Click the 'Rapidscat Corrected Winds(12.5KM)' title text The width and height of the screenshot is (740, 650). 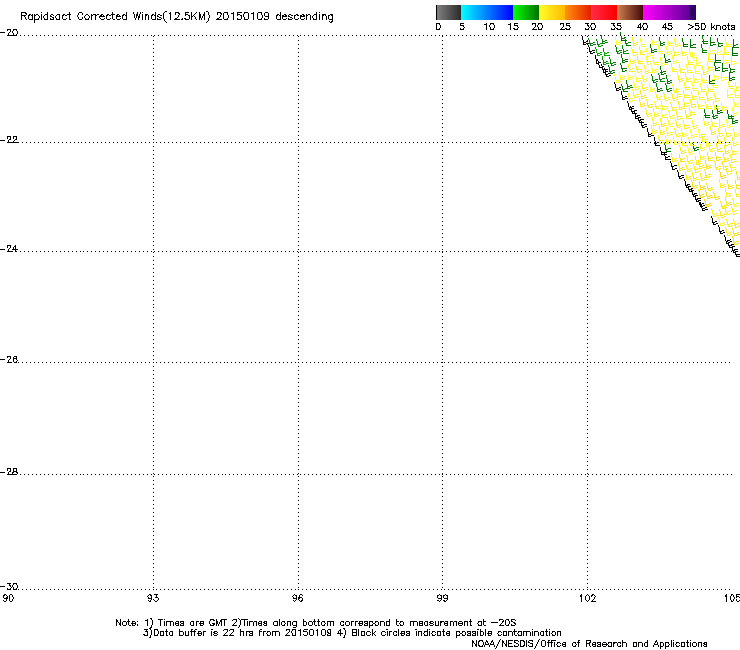click(115, 17)
